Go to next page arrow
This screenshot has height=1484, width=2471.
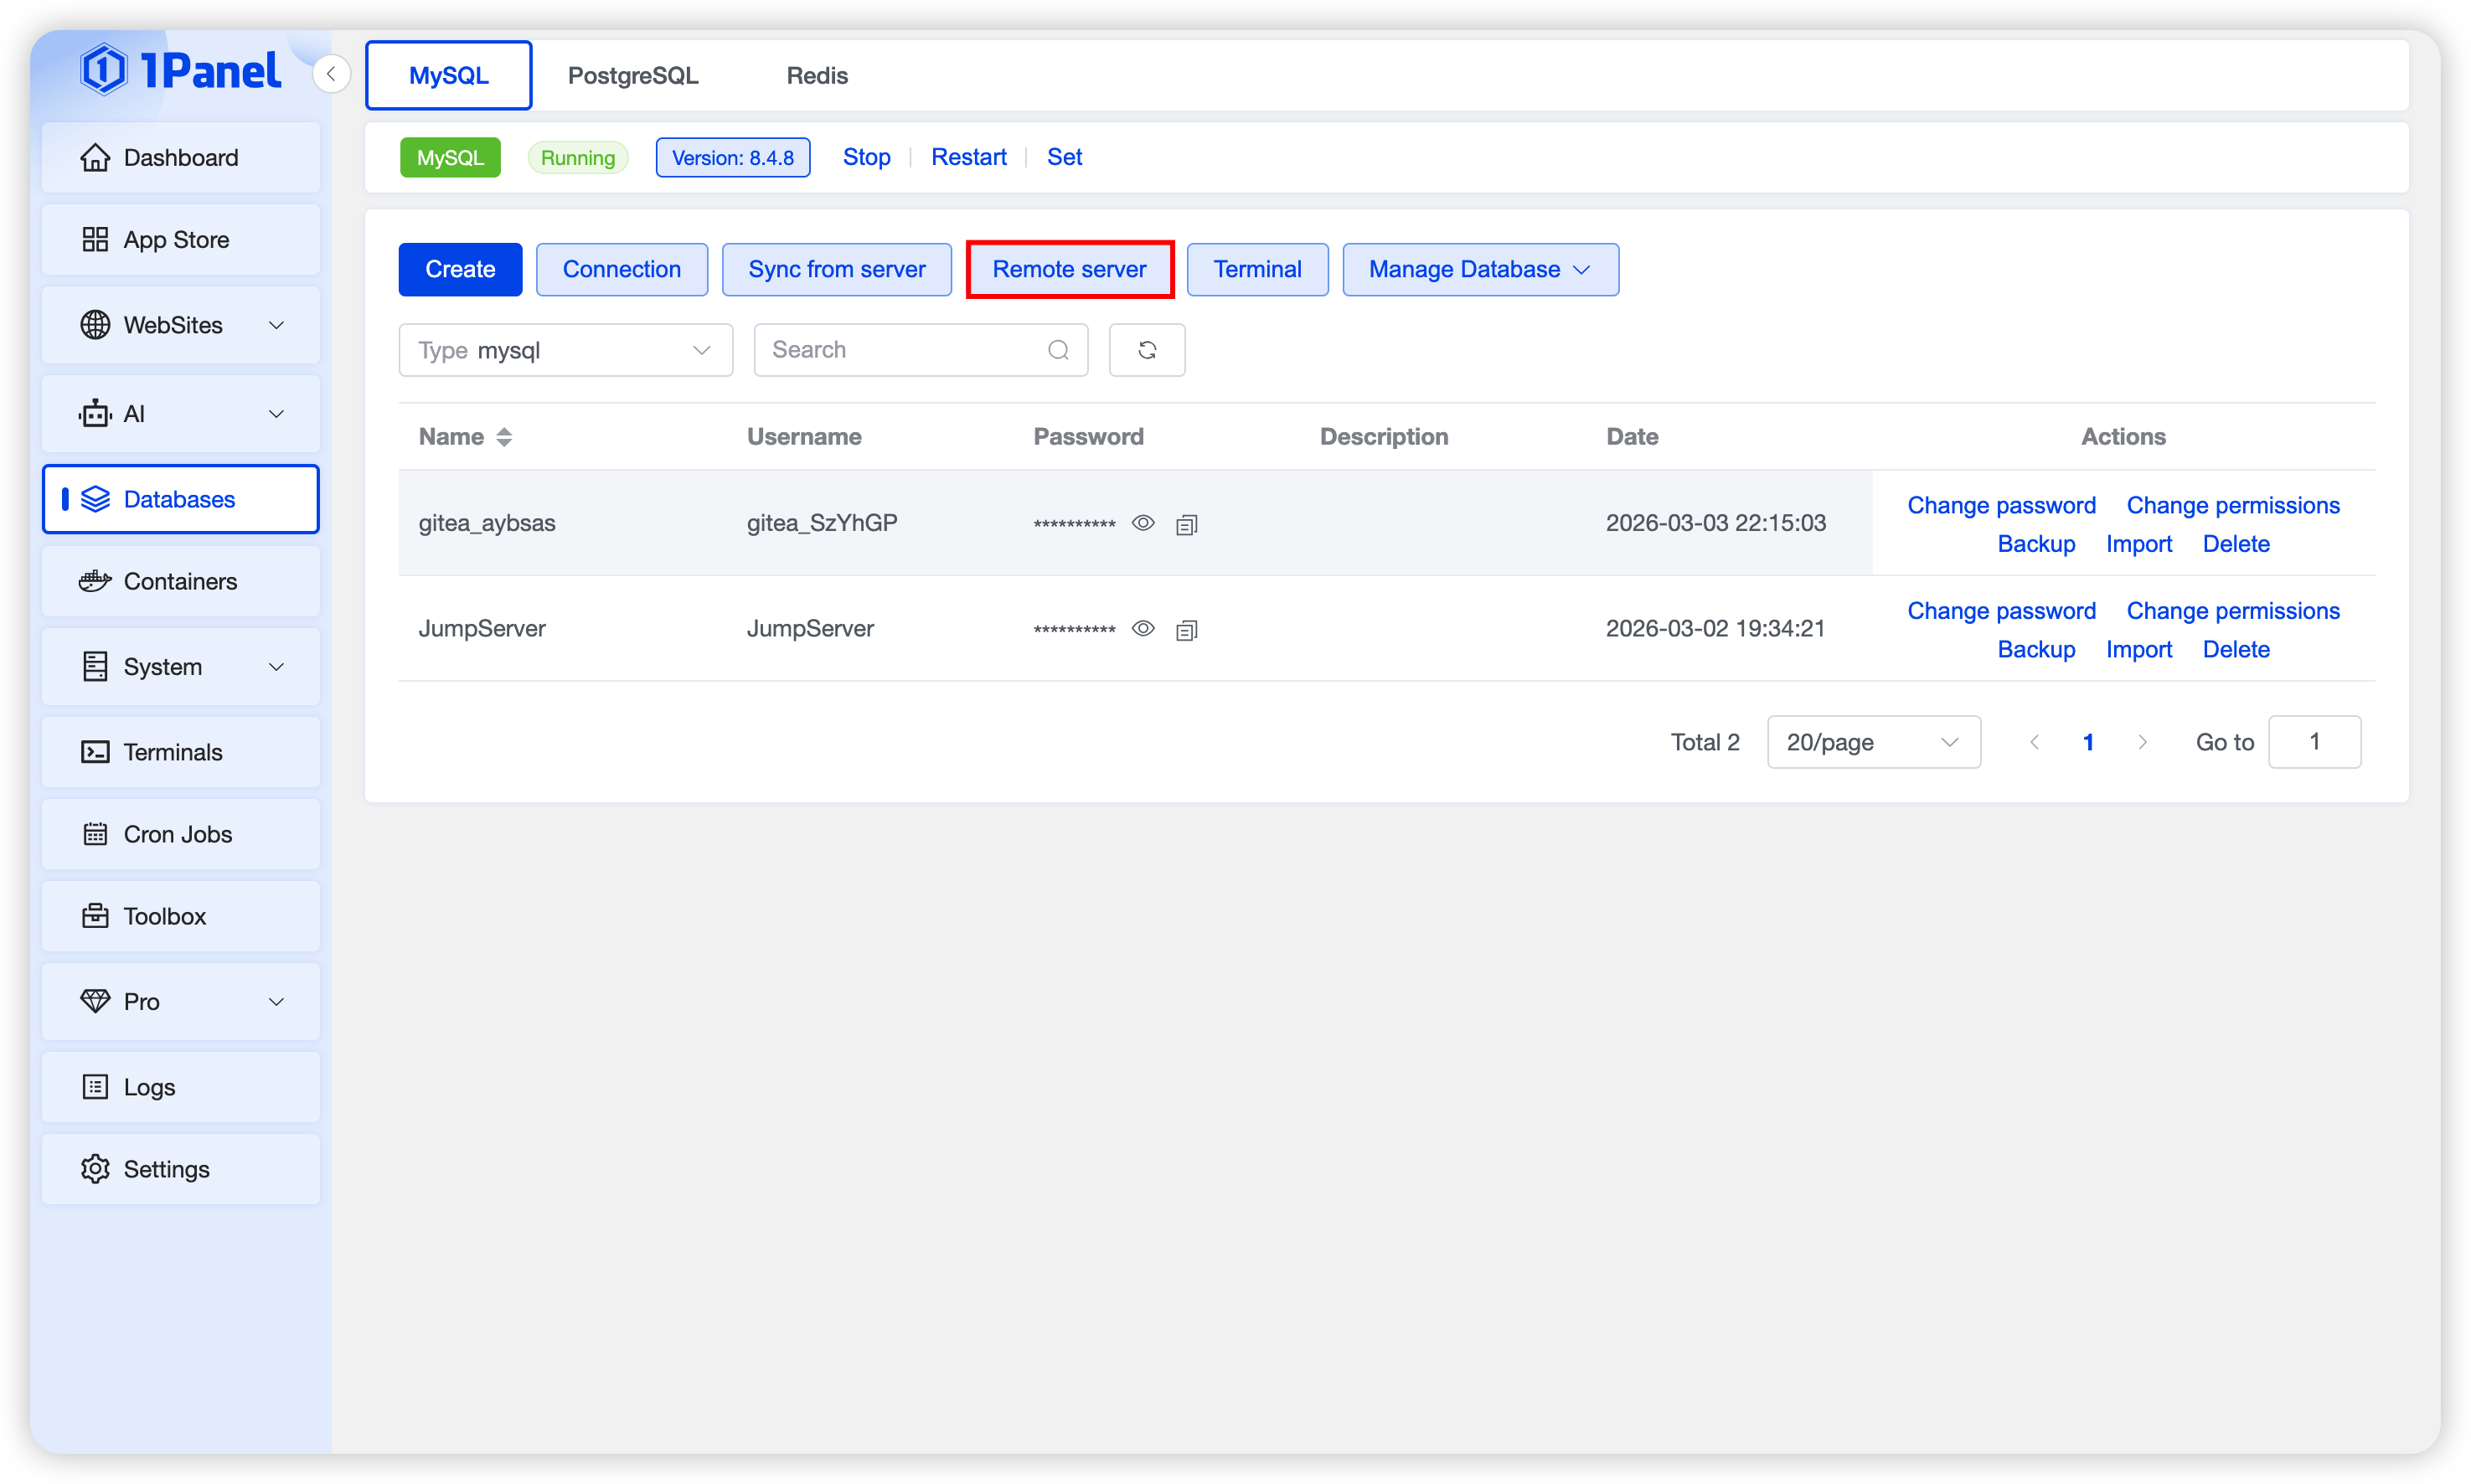[x=2141, y=742]
